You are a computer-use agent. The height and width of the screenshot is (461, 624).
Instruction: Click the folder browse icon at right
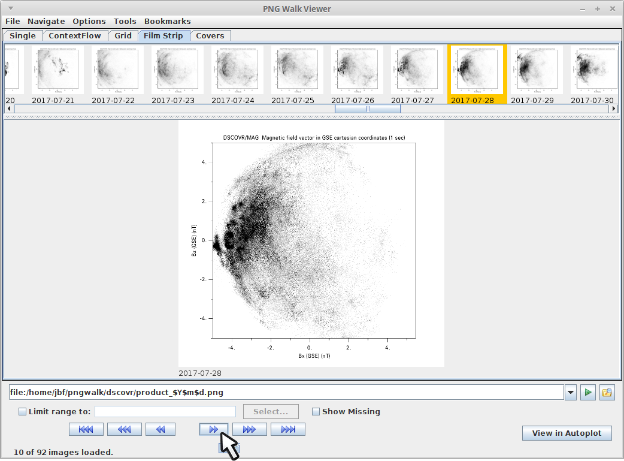tap(606, 393)
